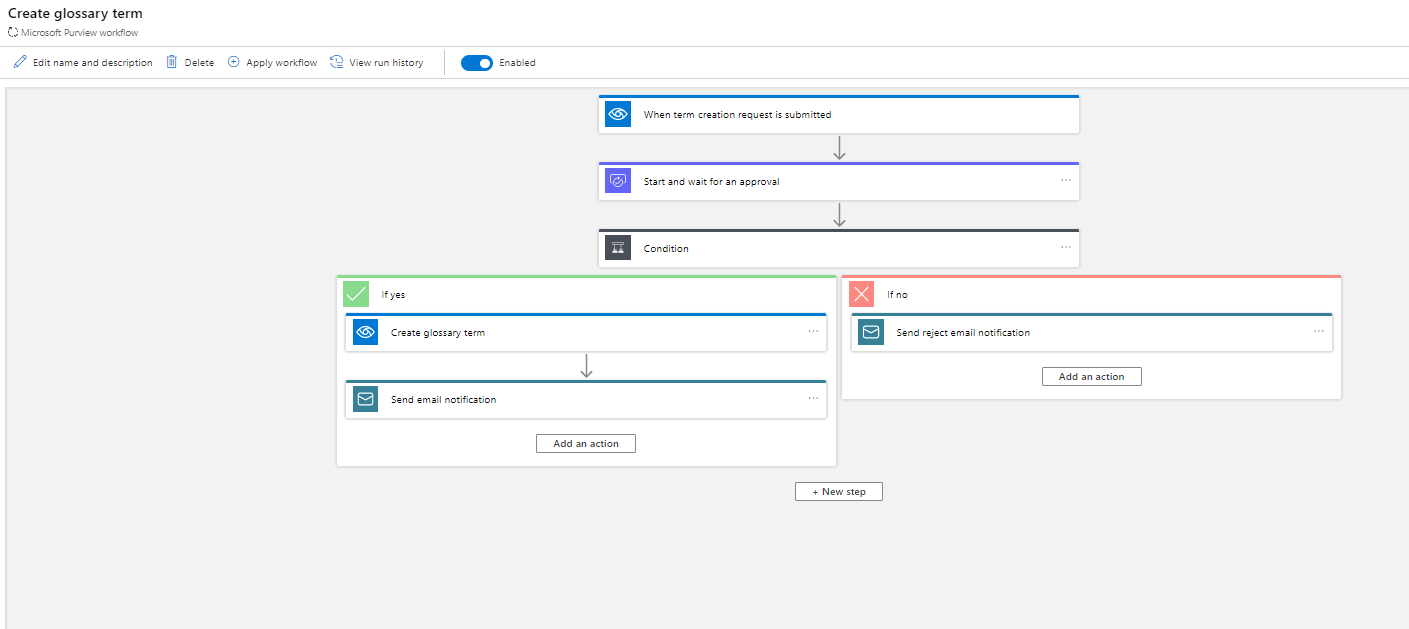Click the approval icon on Start and wait step
1409x629 pixels.
click(618, 181)
